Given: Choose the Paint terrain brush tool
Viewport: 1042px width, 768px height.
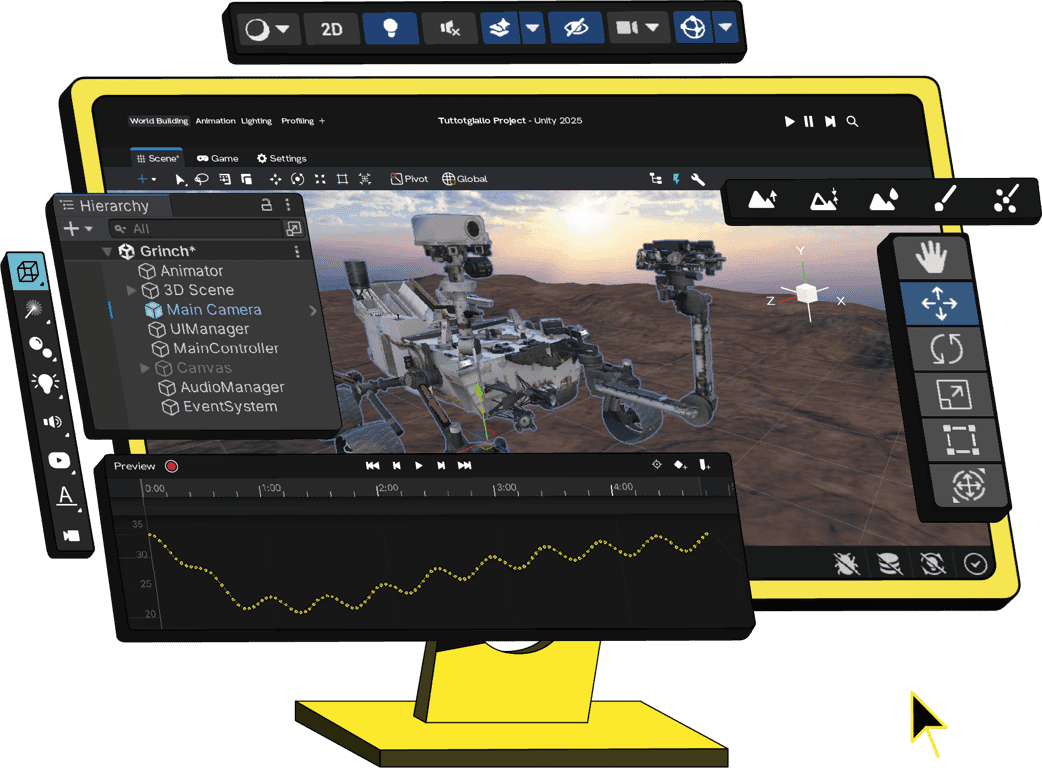Looking at the screenshot, I should pos(944,199).
